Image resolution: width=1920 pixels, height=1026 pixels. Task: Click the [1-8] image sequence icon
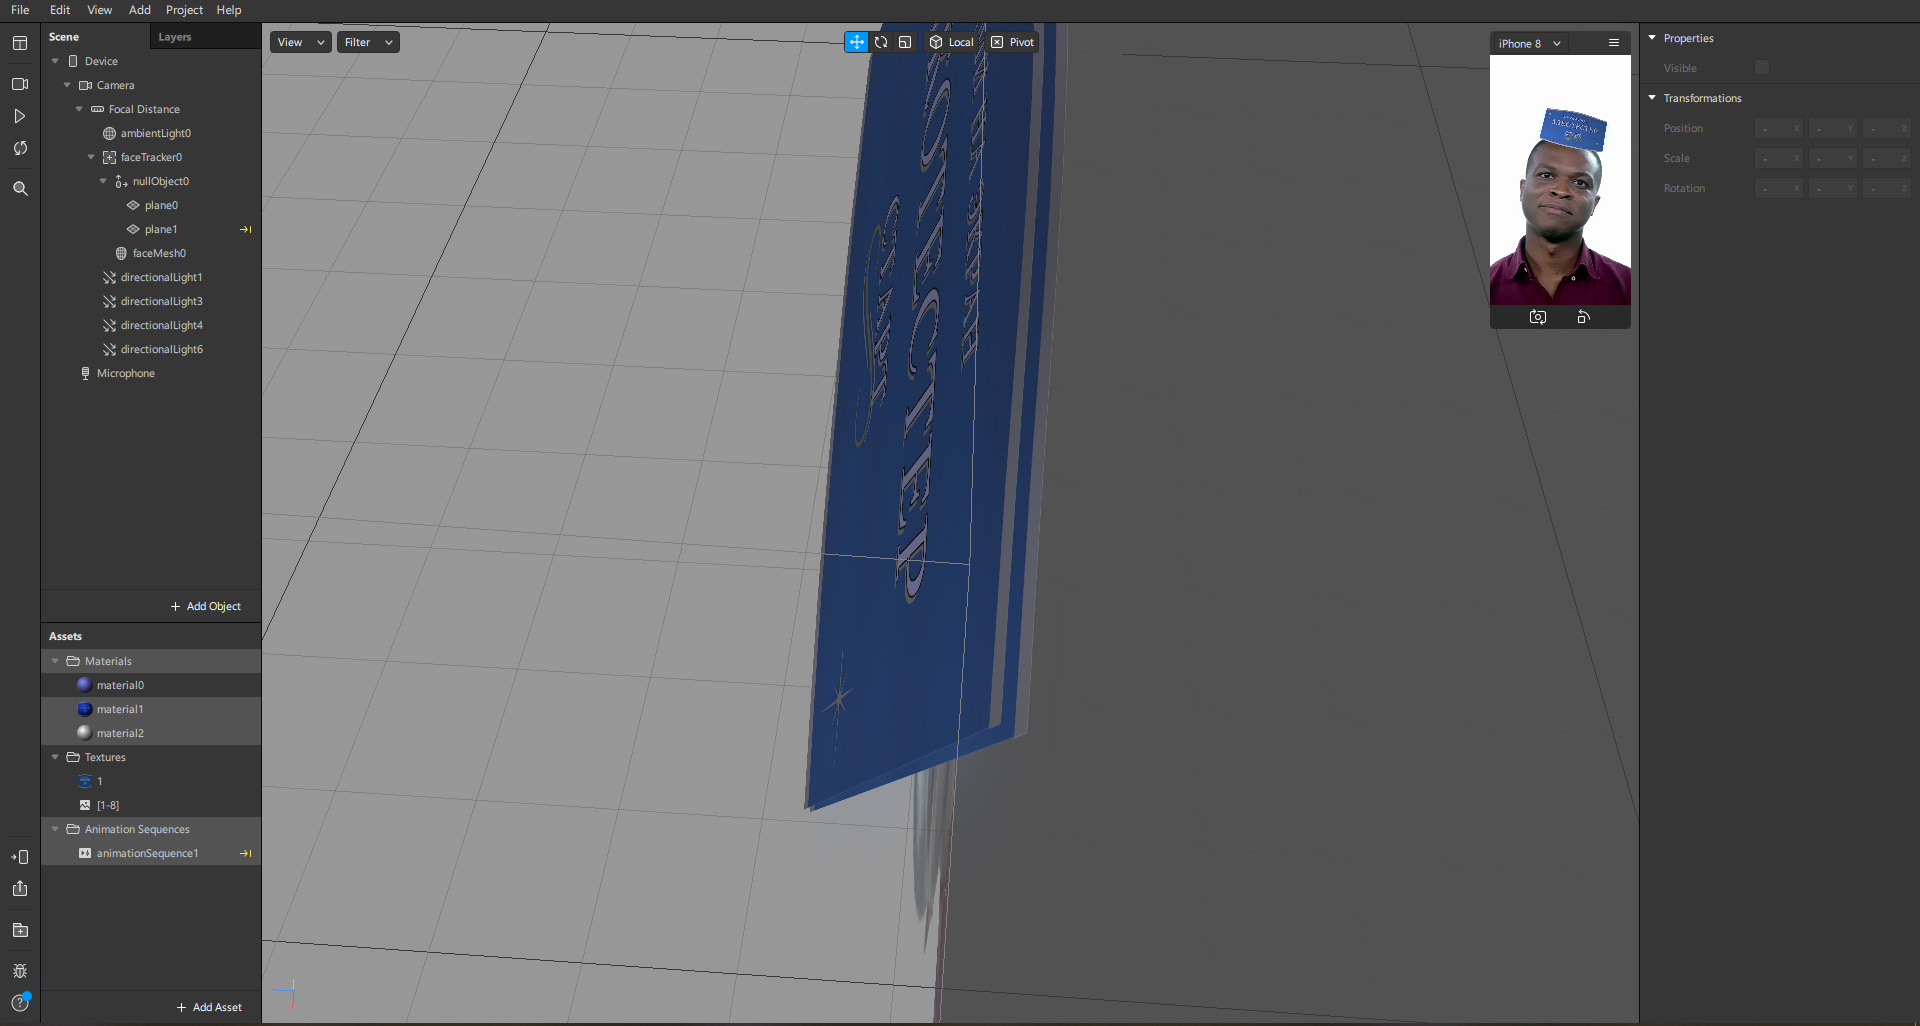85,805
